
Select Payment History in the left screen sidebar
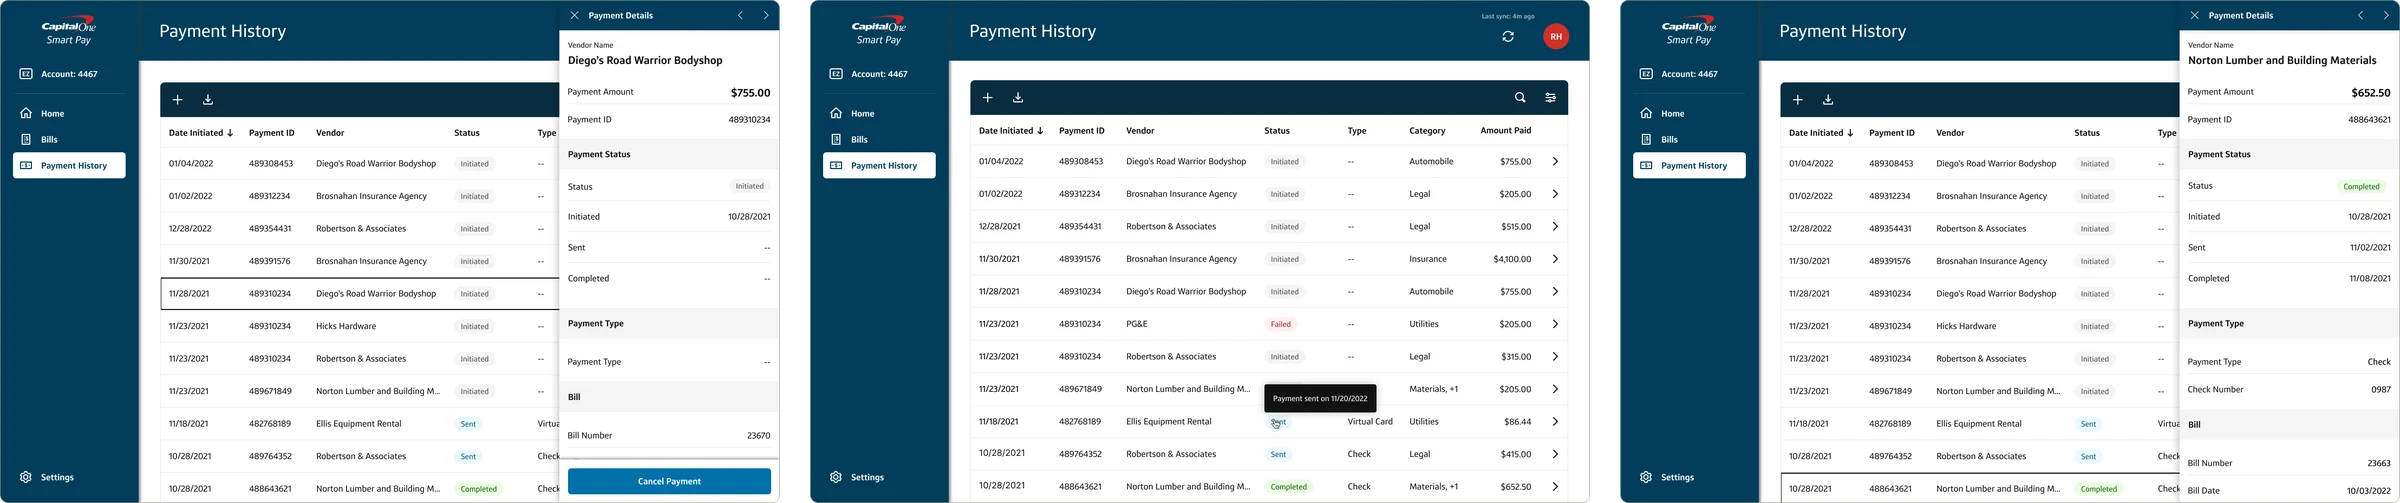pyautogui.click(x=69, y=165)
